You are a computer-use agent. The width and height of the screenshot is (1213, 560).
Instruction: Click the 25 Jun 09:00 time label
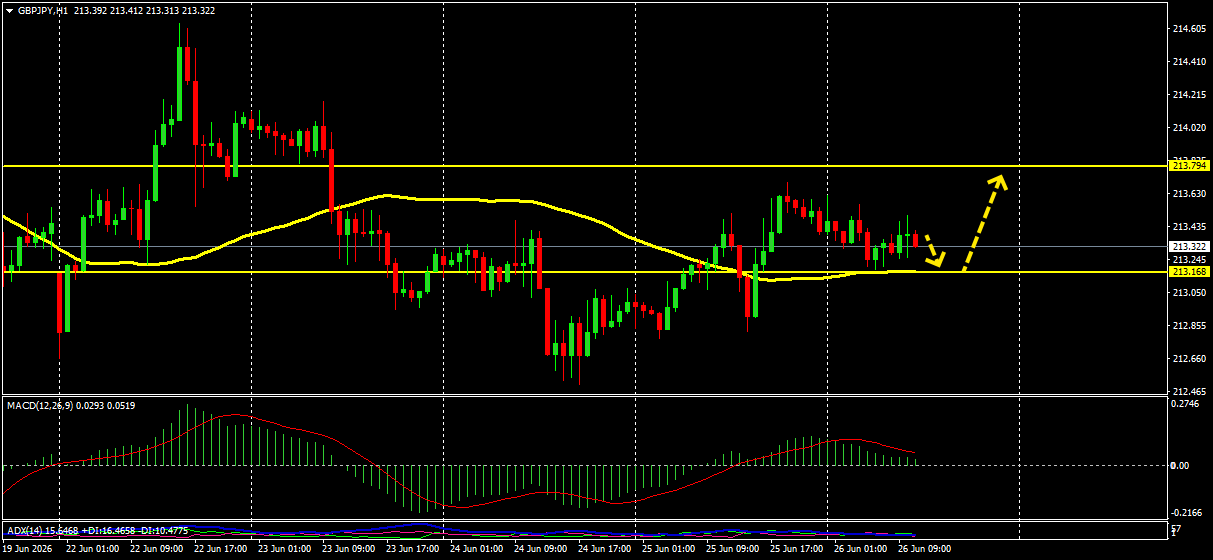[x=732, y=549]
